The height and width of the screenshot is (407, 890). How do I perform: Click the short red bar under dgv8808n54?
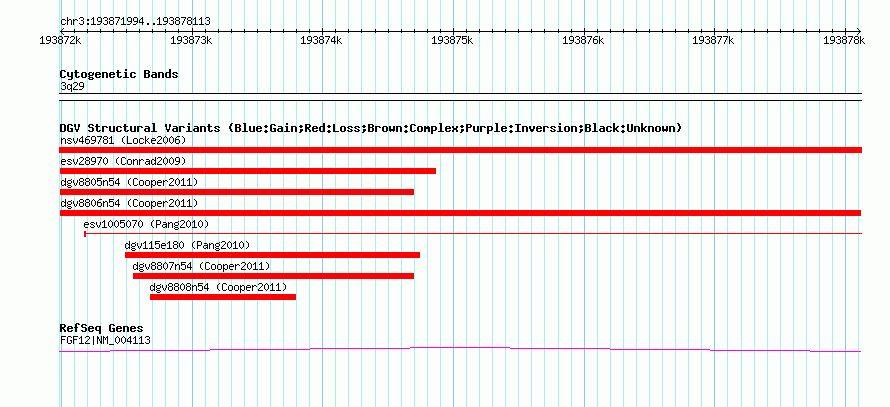click(223, 297)
